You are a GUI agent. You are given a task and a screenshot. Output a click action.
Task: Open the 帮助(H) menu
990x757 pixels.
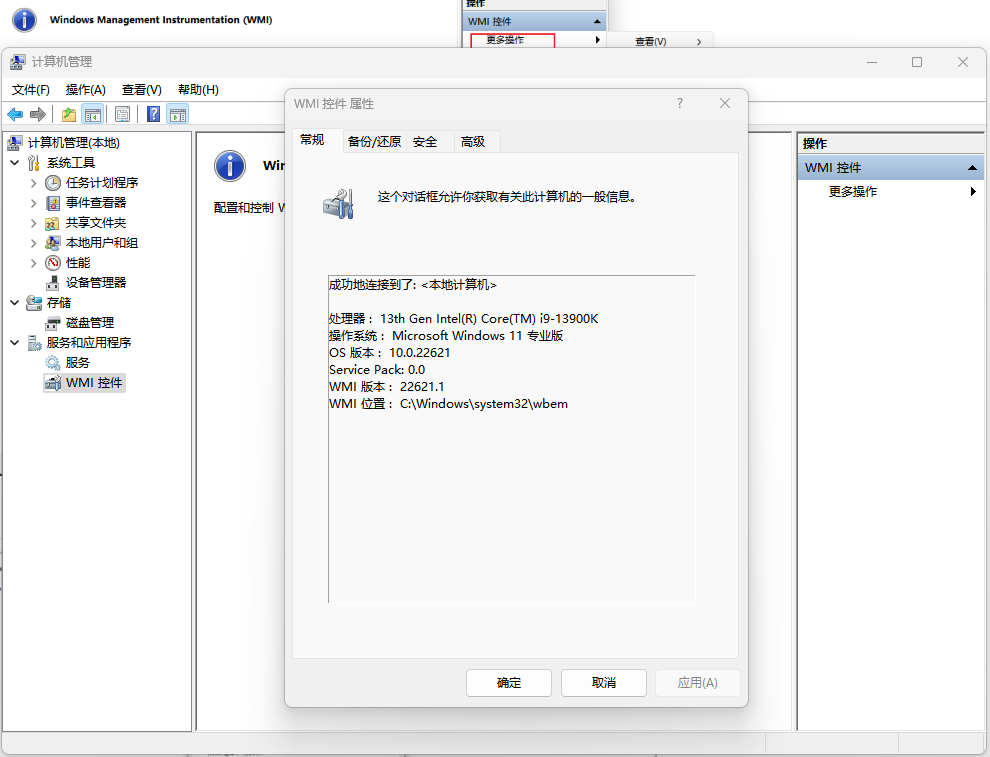click(198, 90)
